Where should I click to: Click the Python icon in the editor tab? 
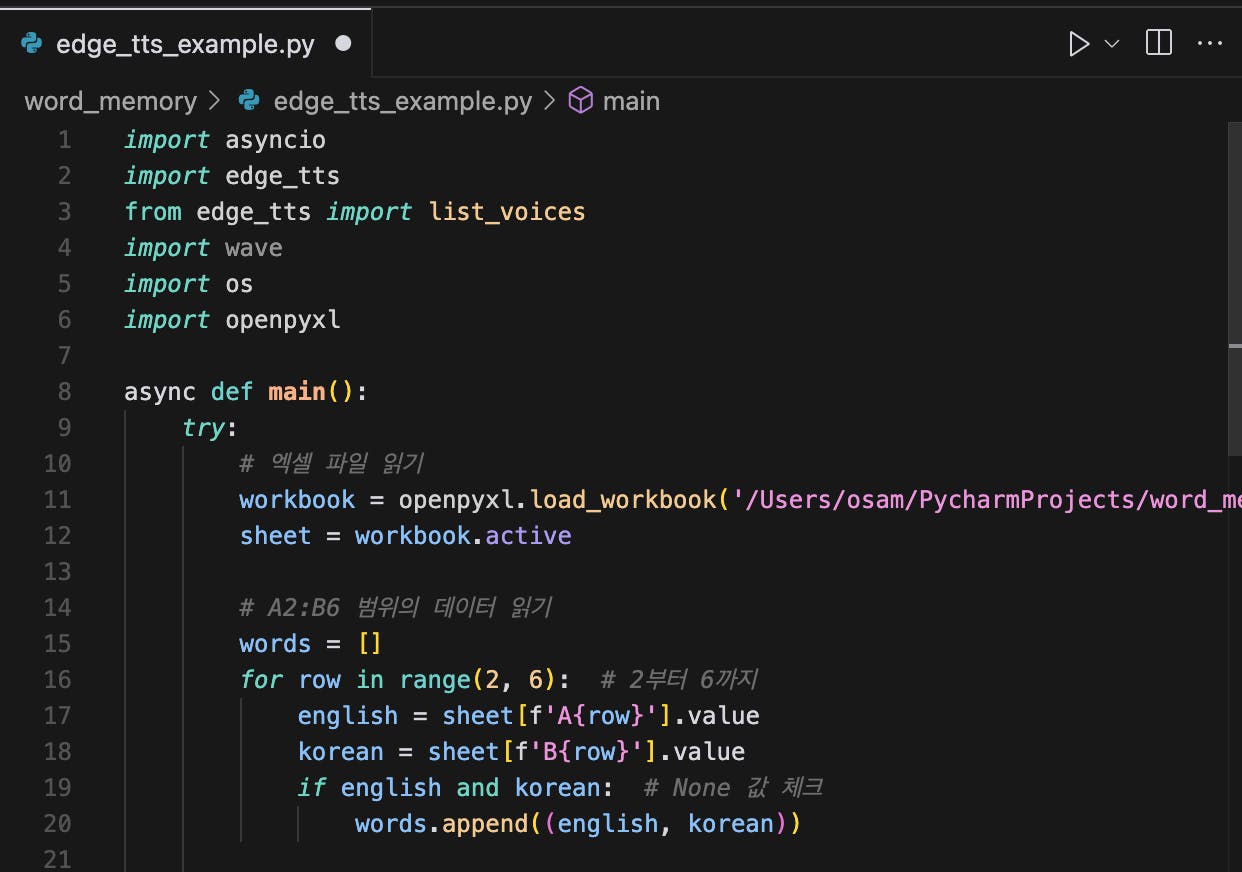pos(32,45)
